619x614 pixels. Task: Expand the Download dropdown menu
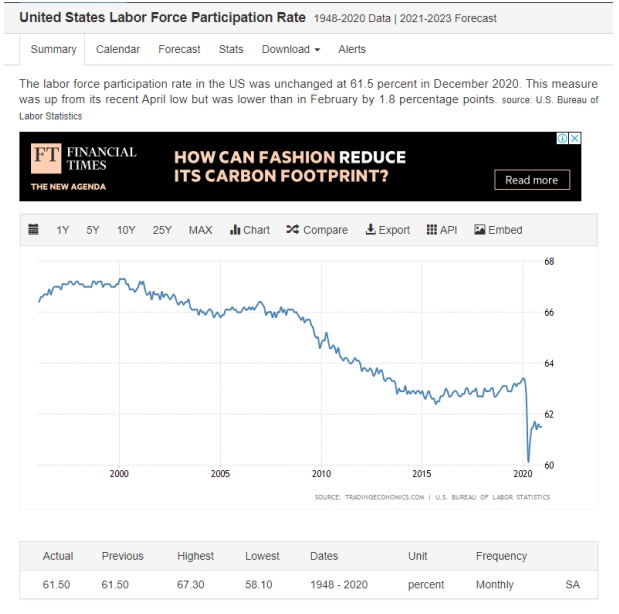pyautogui.click(x=291, y=49)
